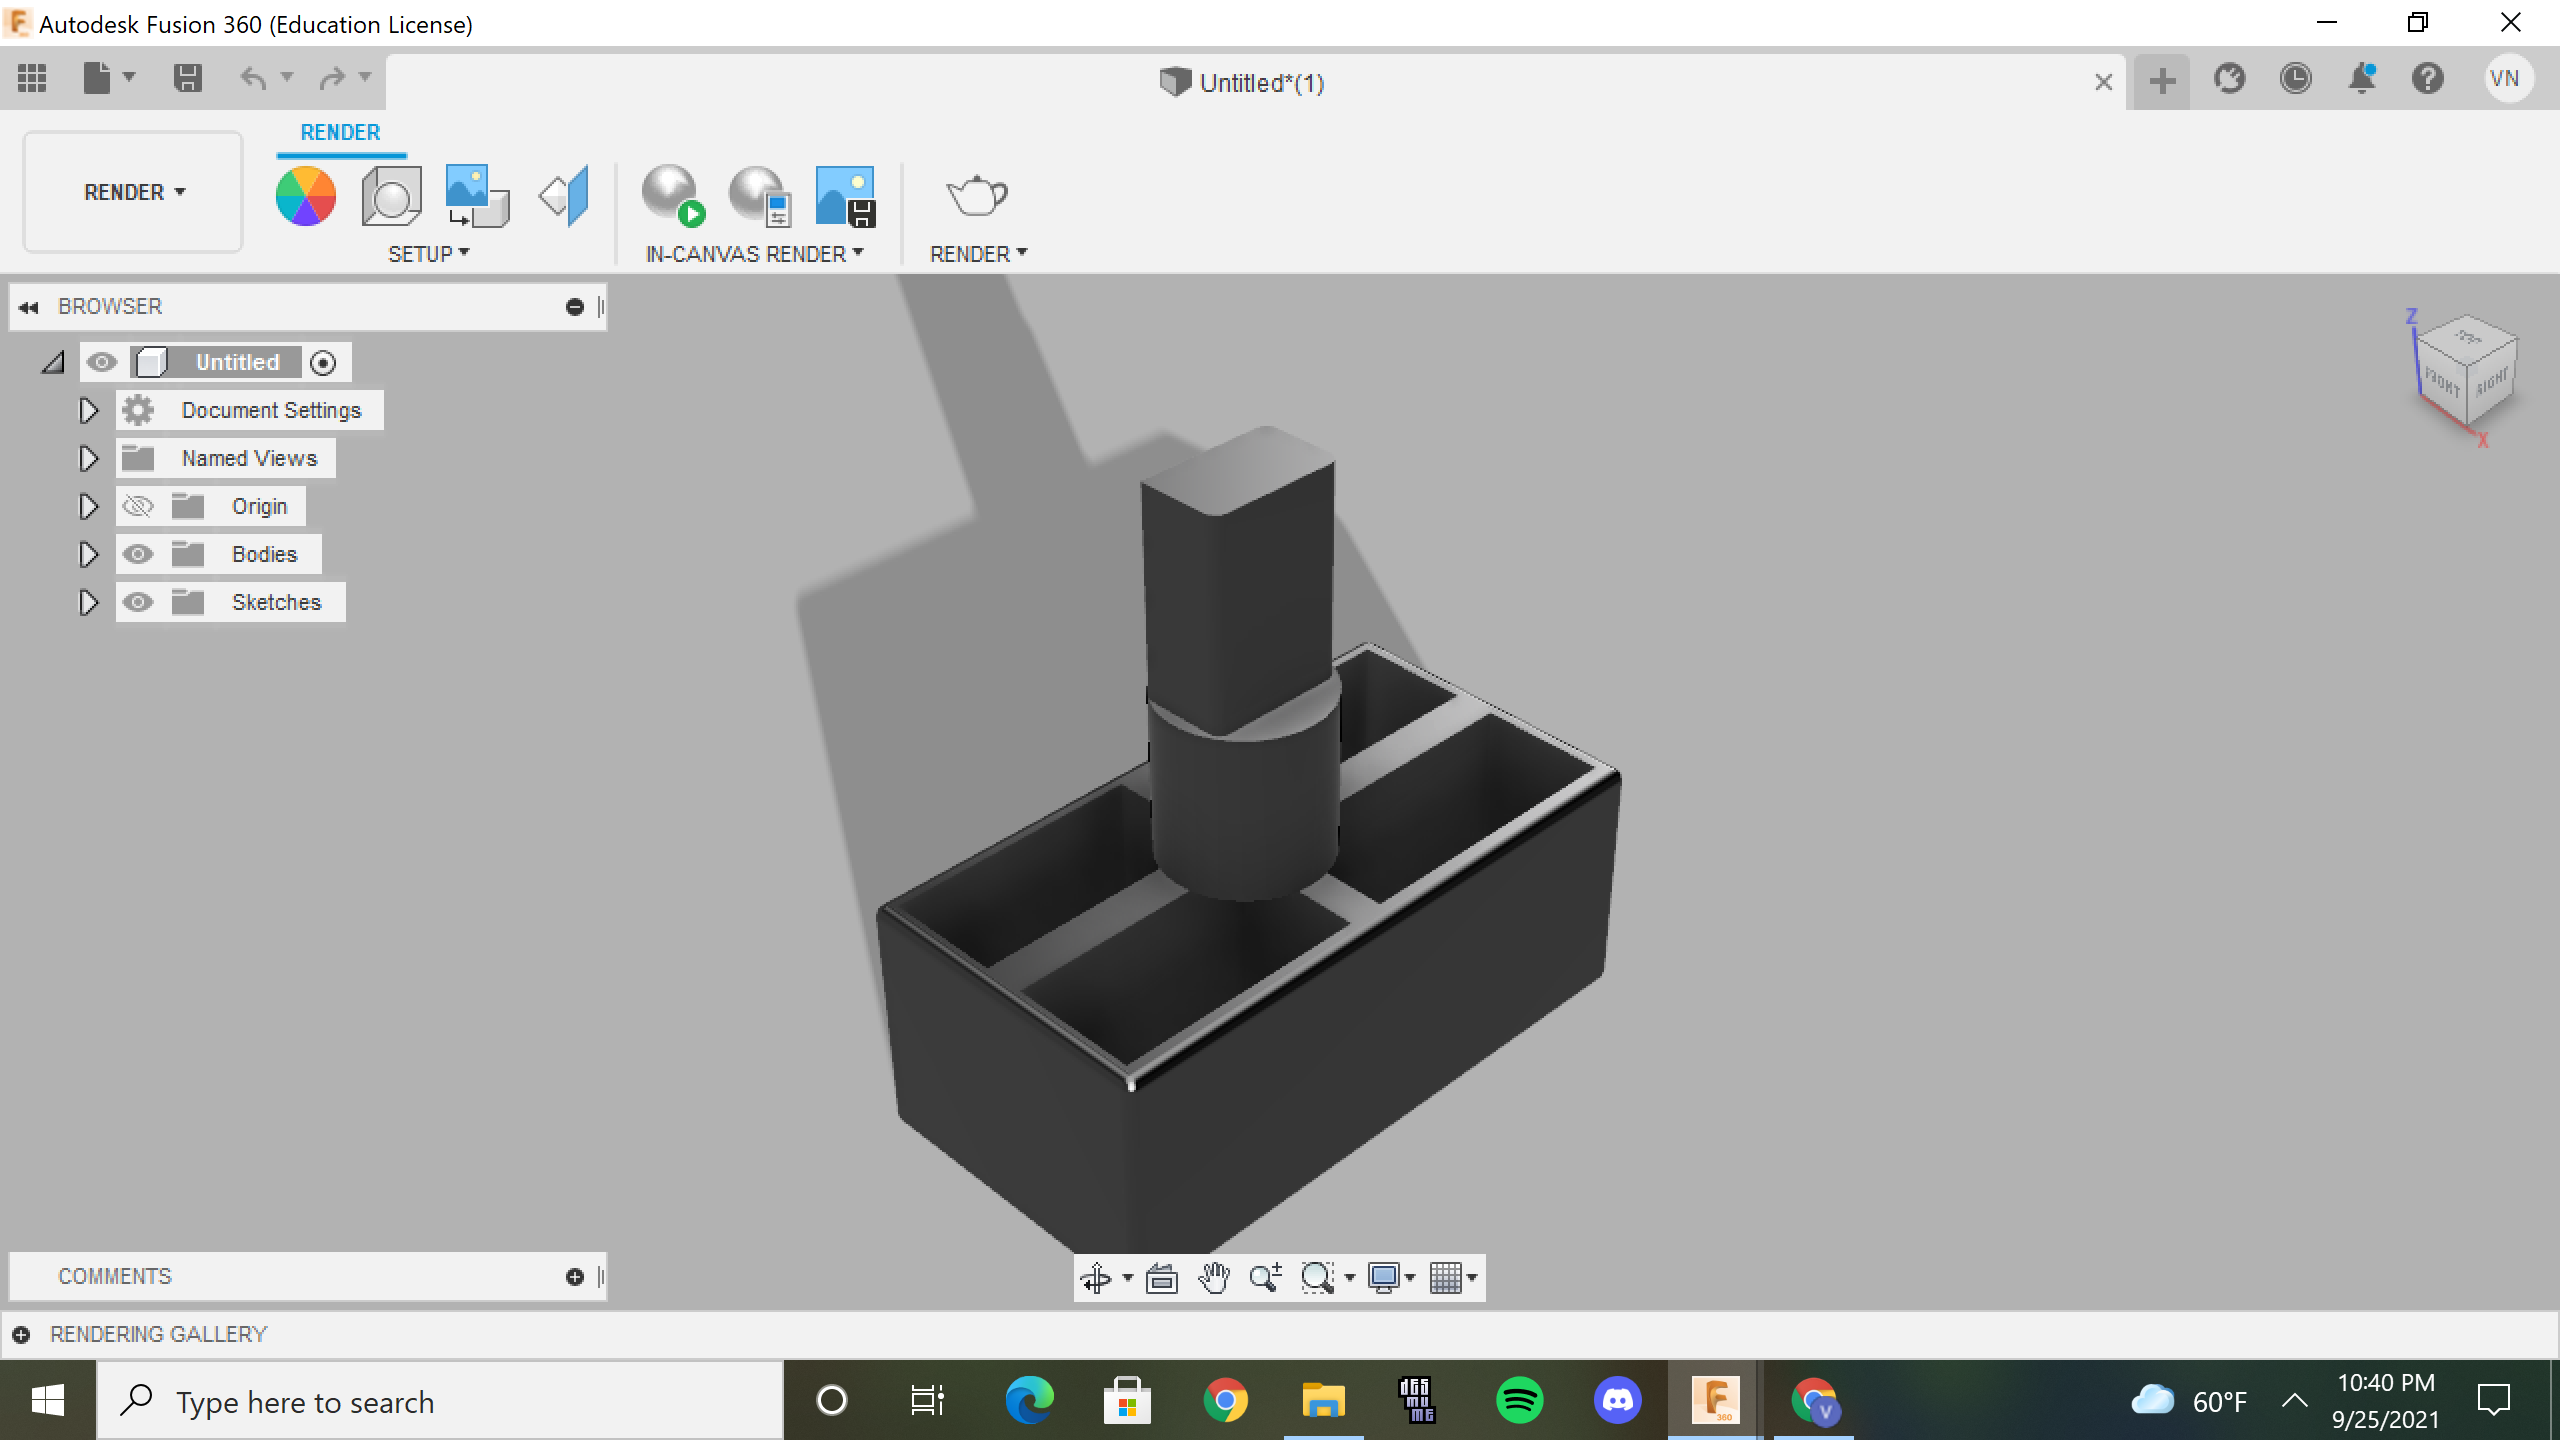Select the Decal tool icon
This screenshot has width=2560, height=1440.
tap(477, 196)
